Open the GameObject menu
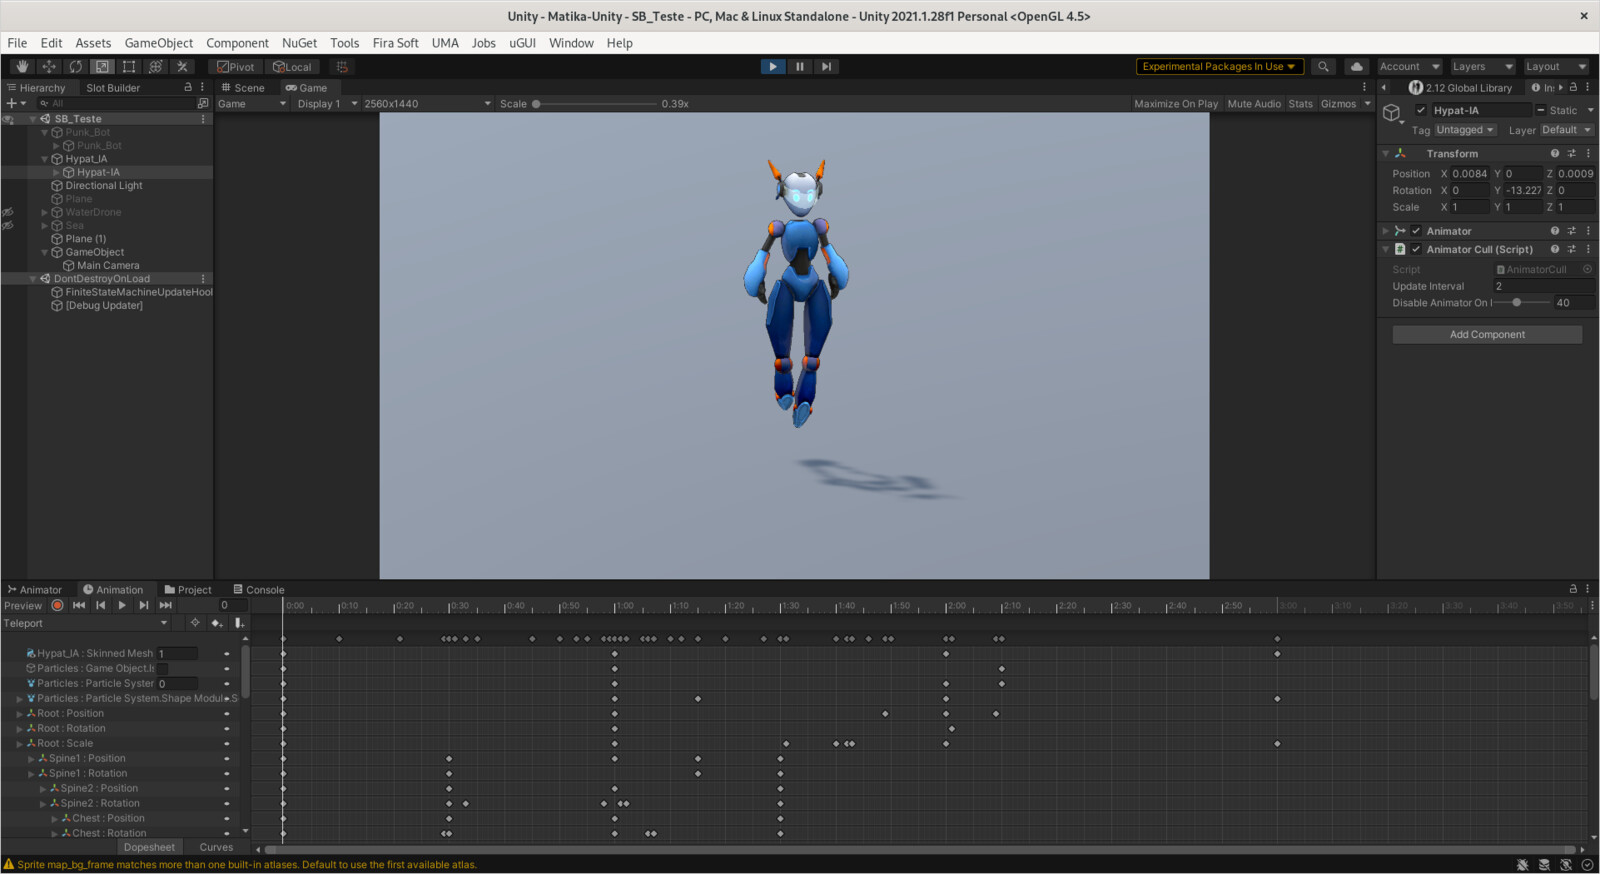The width and height of the screenshot is (1600, 874). [159, 43]
